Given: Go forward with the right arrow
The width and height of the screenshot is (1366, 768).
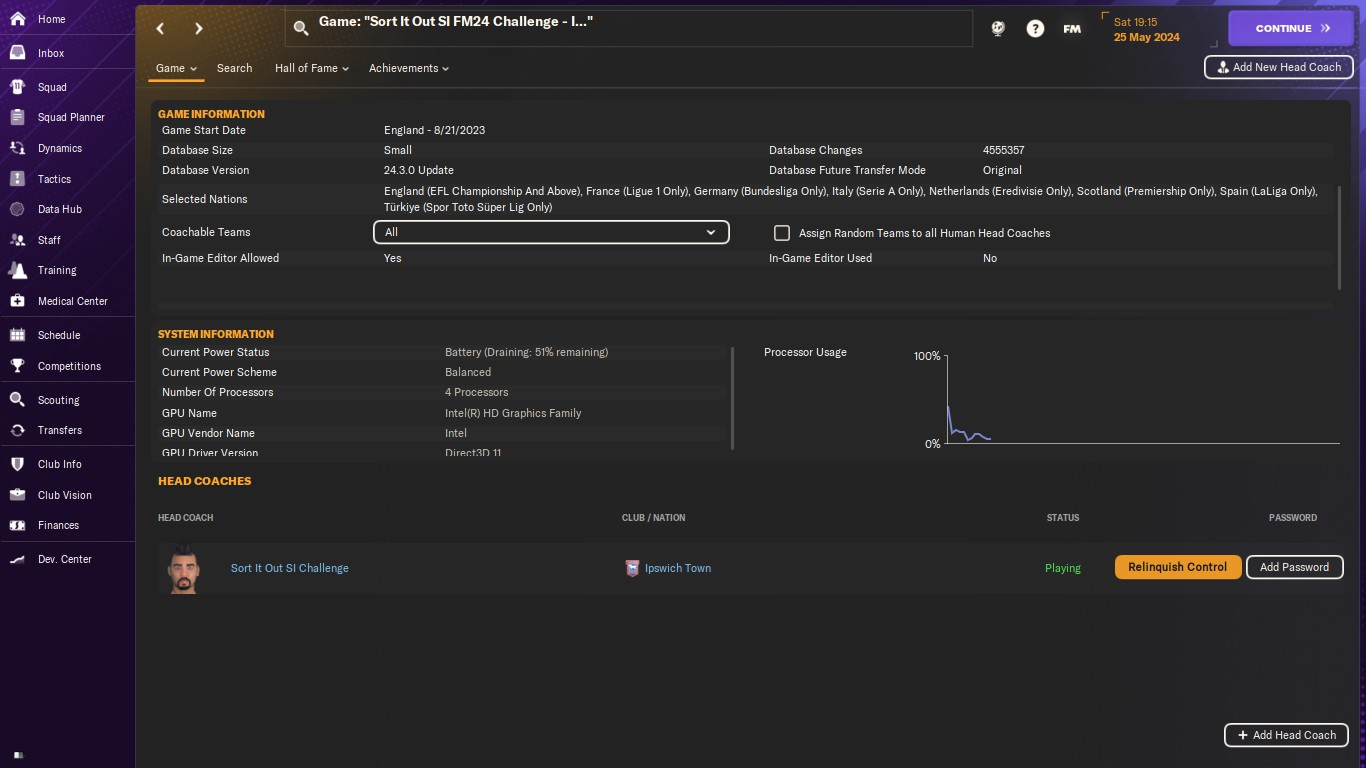Looking at the screenshot, I should tap(199, 29).
